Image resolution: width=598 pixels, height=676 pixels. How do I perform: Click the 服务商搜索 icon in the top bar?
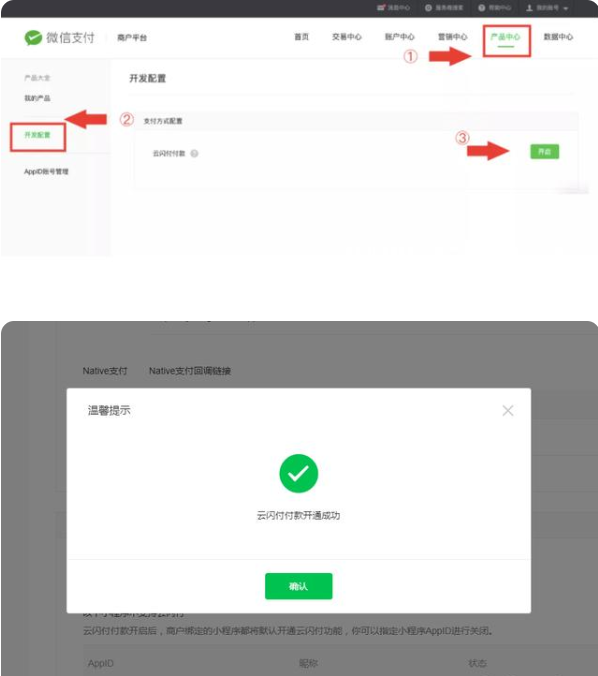pyautogui.click(x=428, y=8)
